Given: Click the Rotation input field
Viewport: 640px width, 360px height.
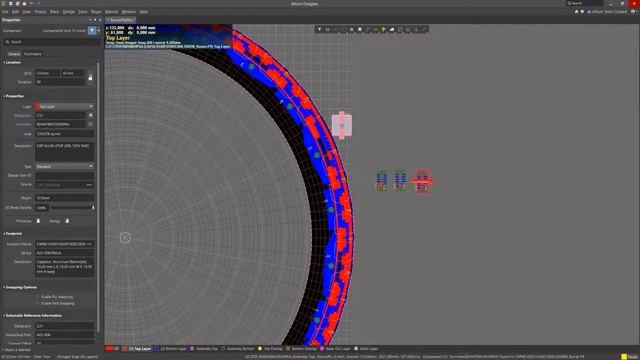Looking at the screenshot, I should pyautogui.click(x=60, y=82).
